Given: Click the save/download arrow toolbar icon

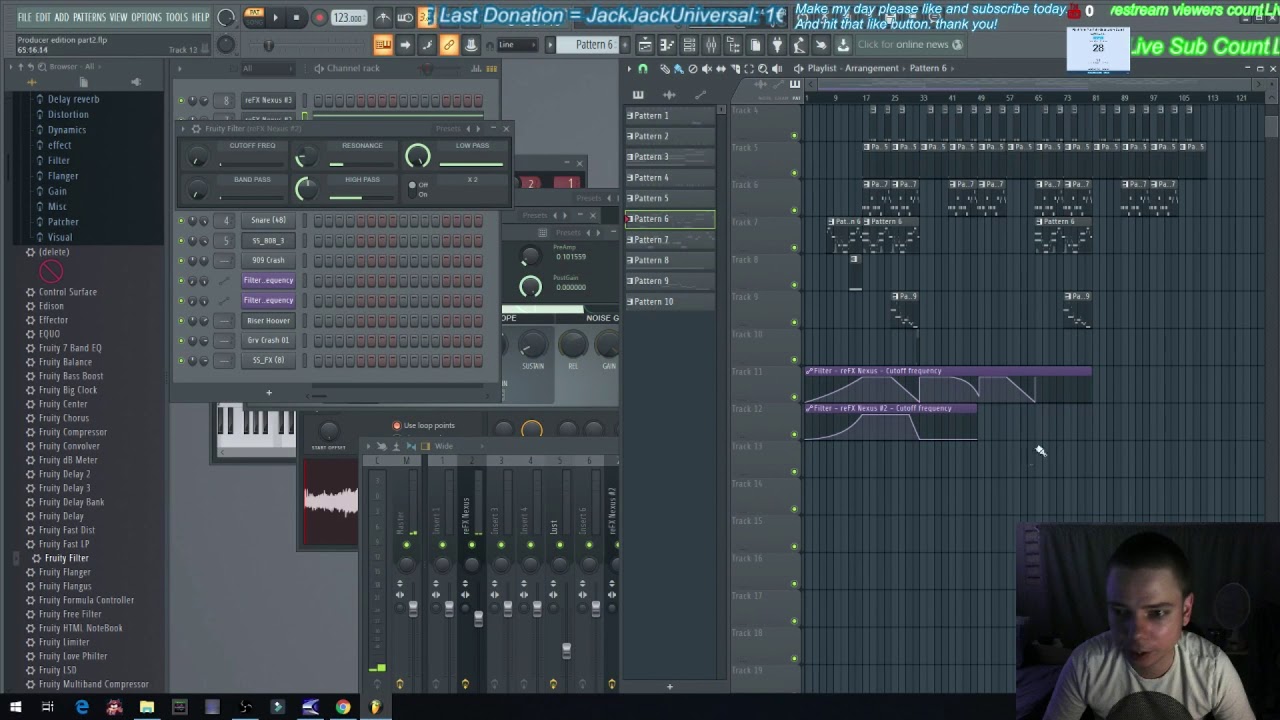Looking at the screenshot, I should tap(843, 45).
